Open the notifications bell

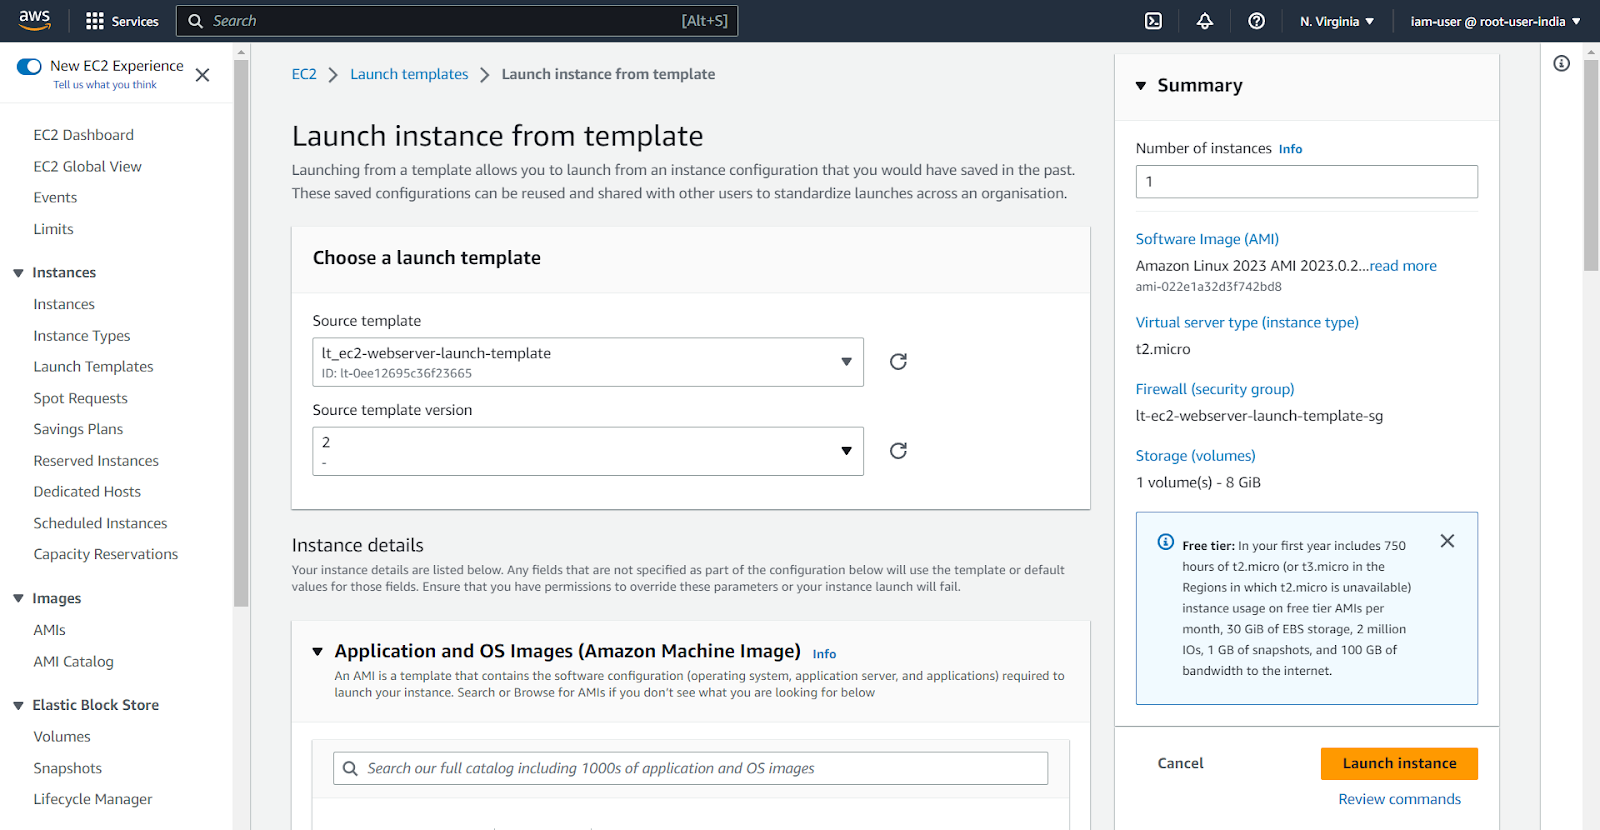1205,21
